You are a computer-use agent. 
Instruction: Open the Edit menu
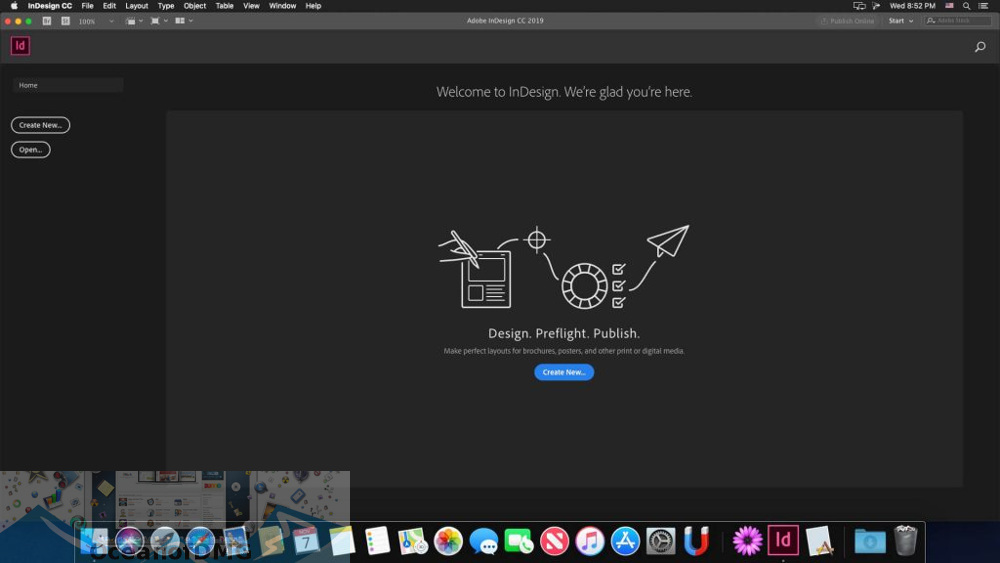pyautogui.click(x=109, y=6)
